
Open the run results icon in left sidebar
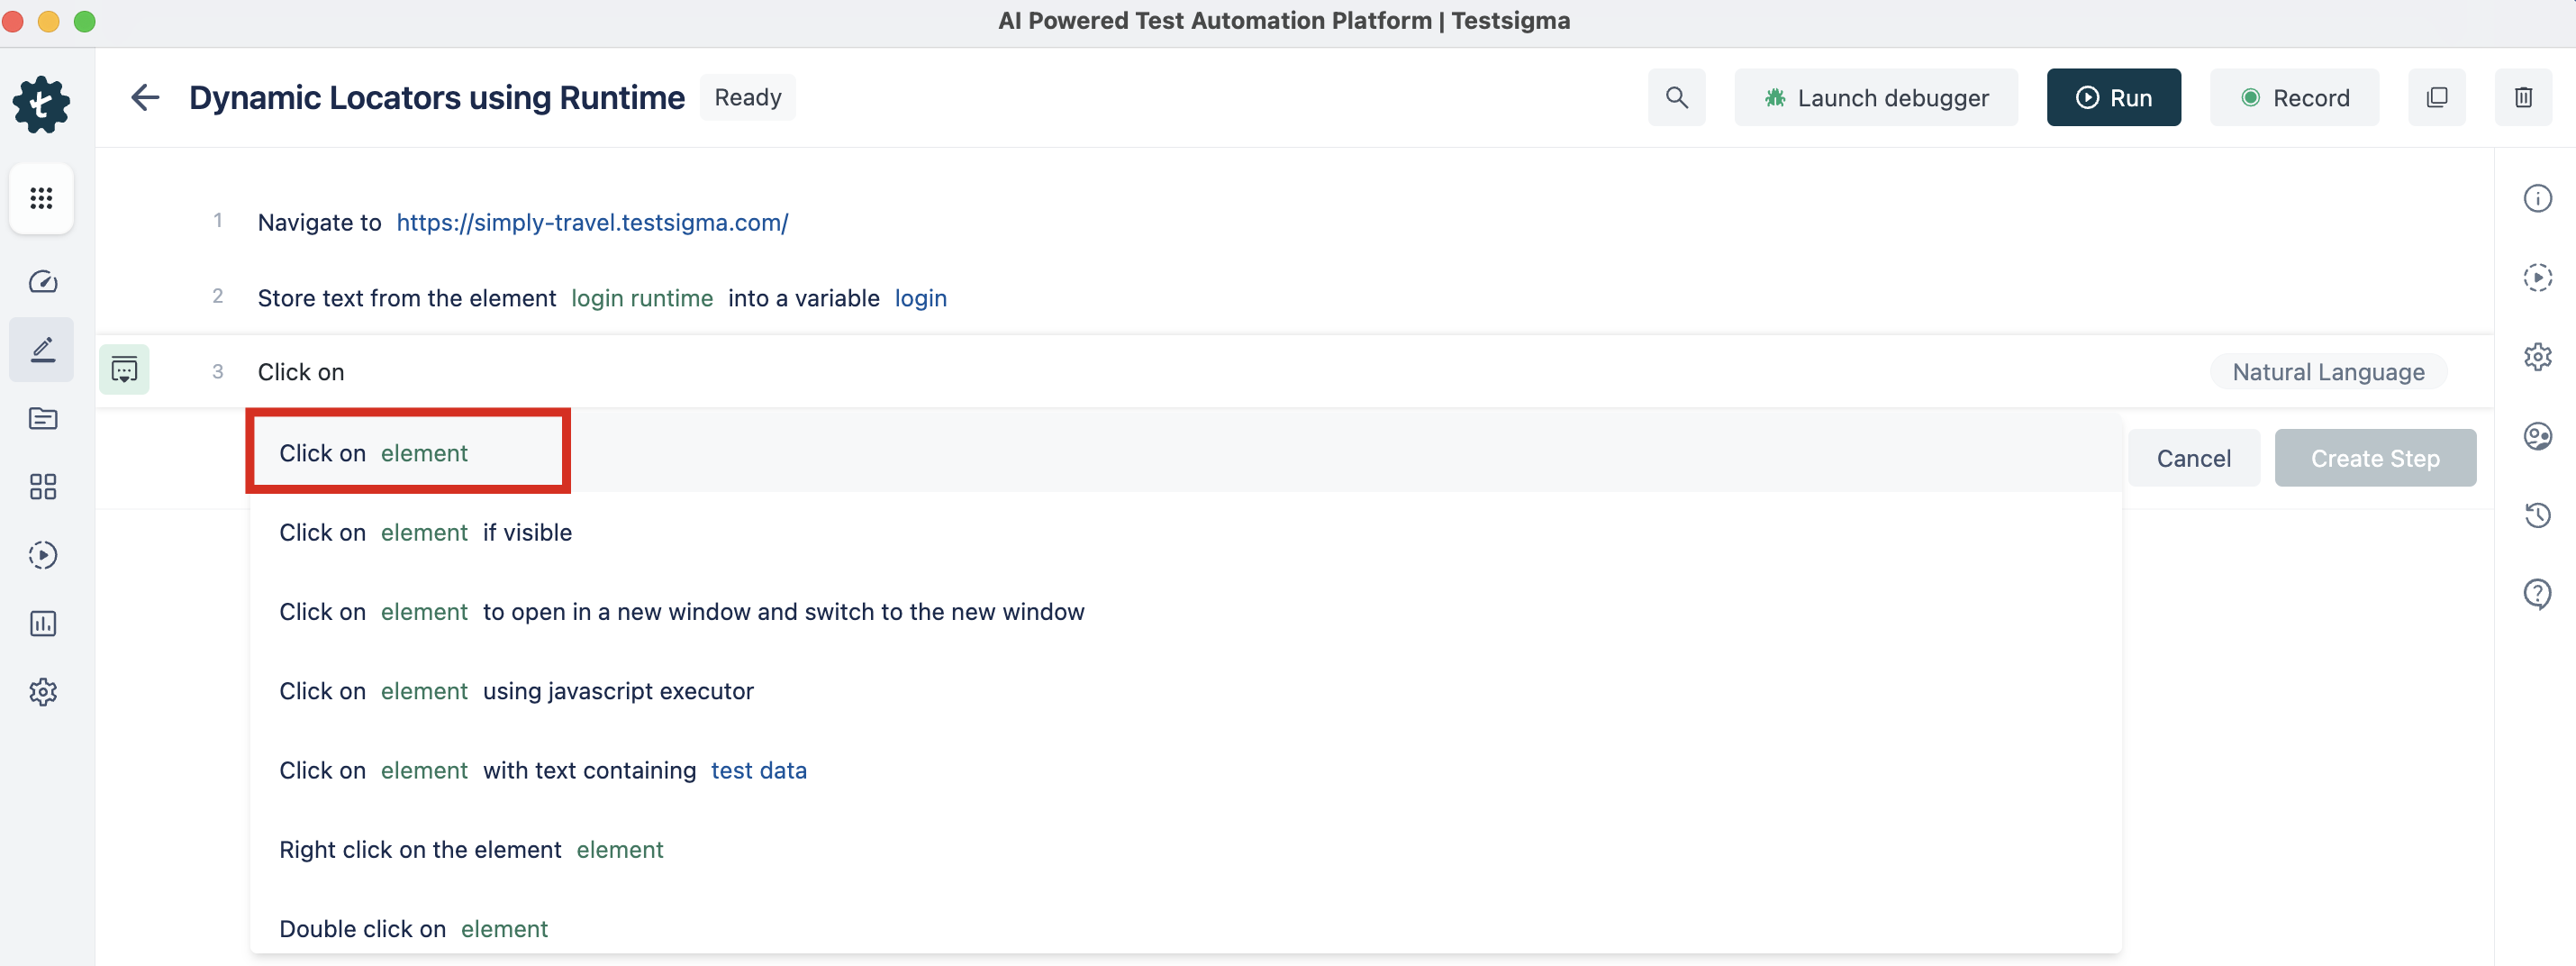point(42,555)
